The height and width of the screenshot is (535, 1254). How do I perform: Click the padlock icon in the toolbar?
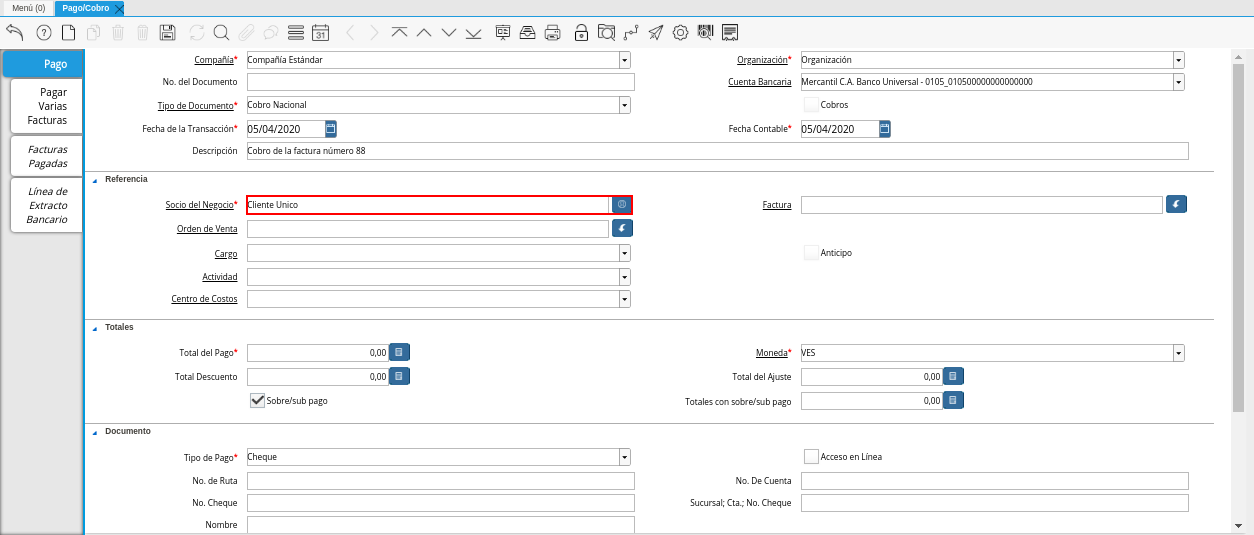pyautogui.click(x=581, y=32)
